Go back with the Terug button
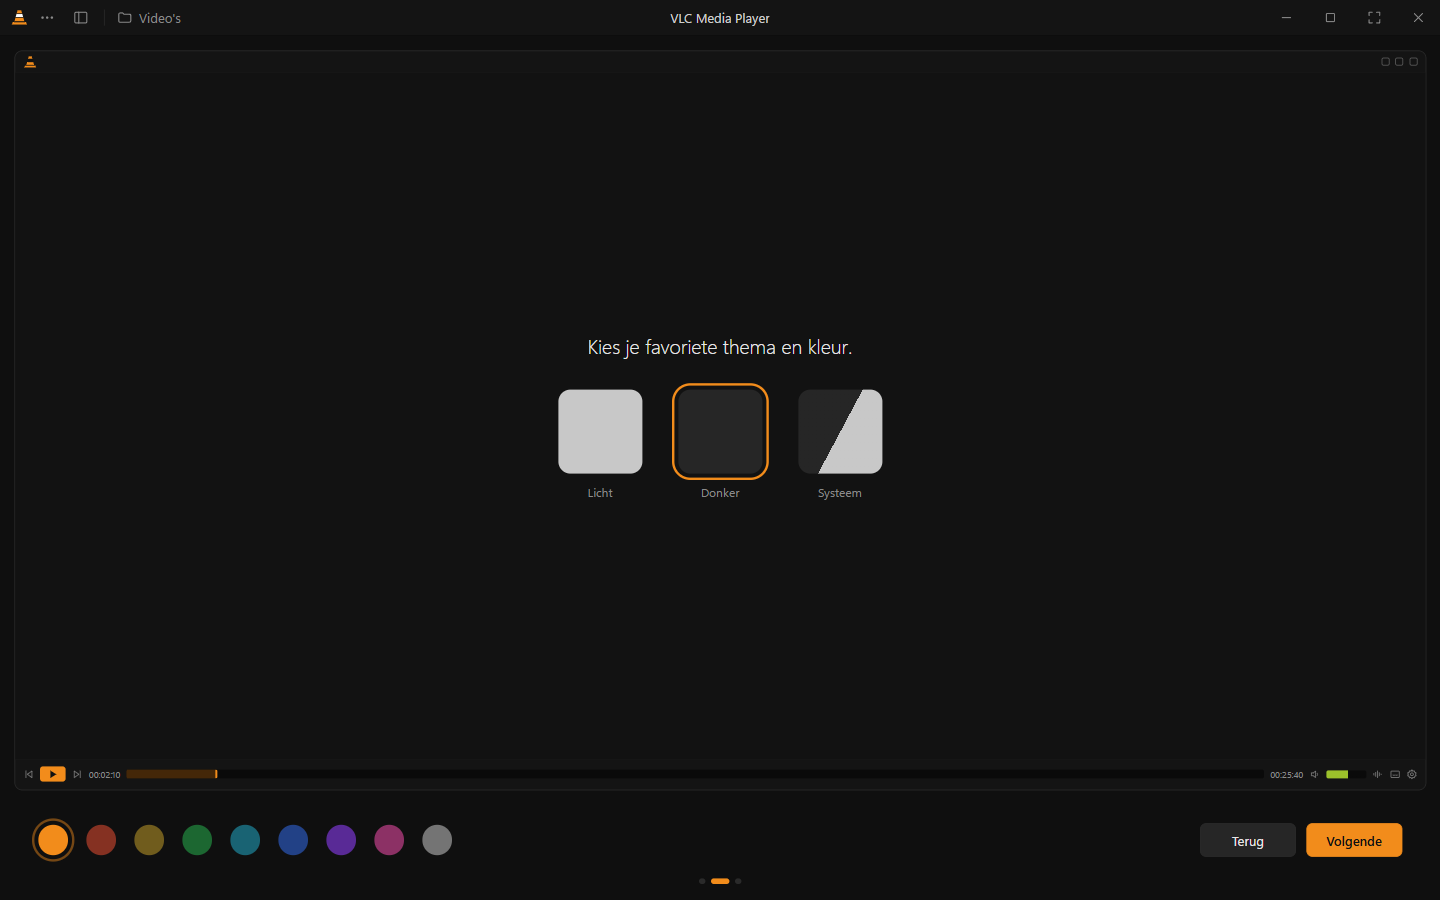 [x=1248, y=840]
